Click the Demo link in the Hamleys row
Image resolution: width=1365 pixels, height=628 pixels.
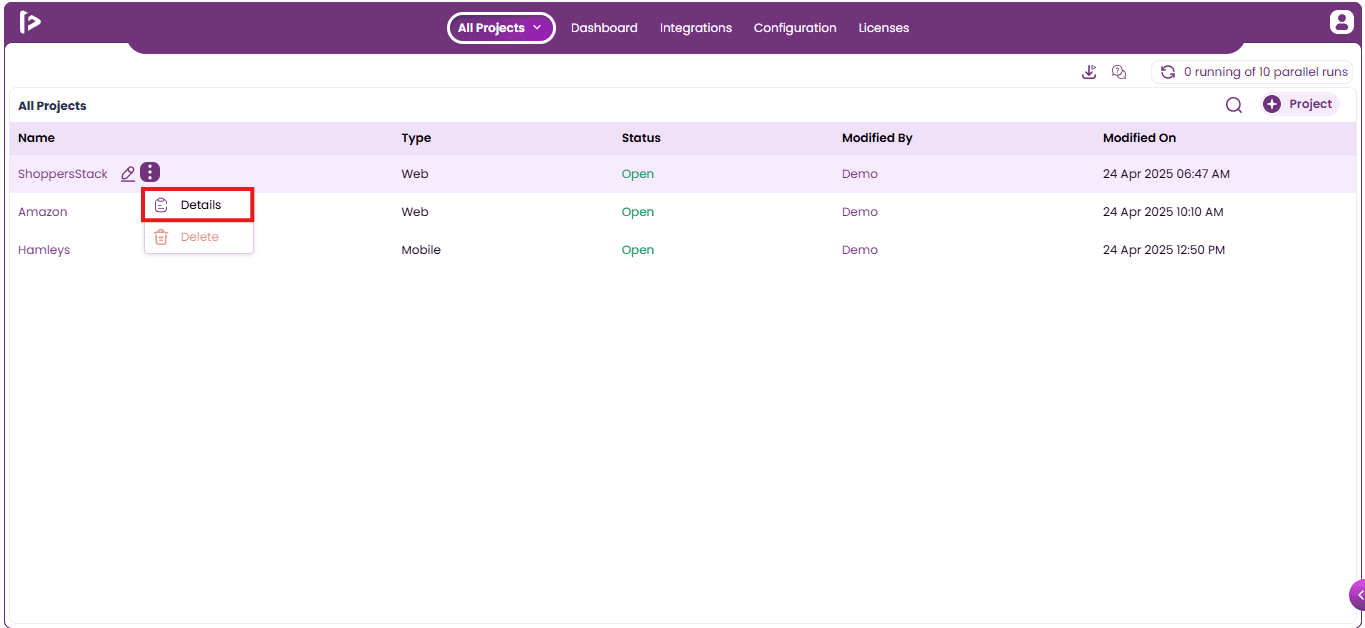tap(860, 250)
